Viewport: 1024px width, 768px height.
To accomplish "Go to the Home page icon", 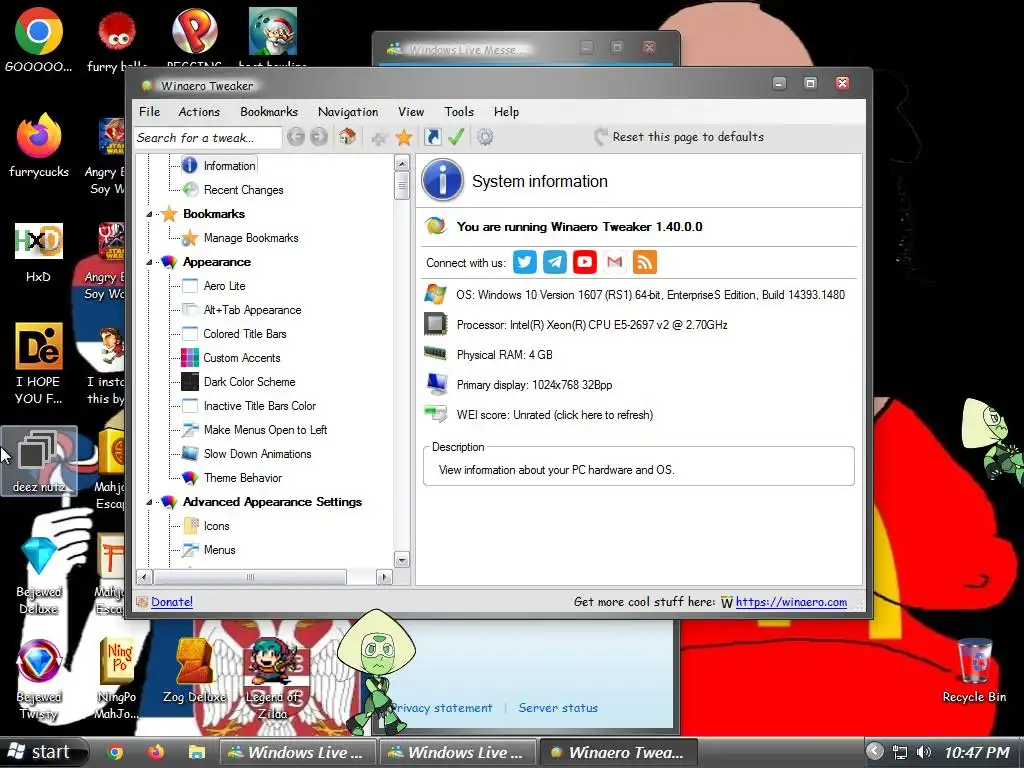I will point(347,137).
